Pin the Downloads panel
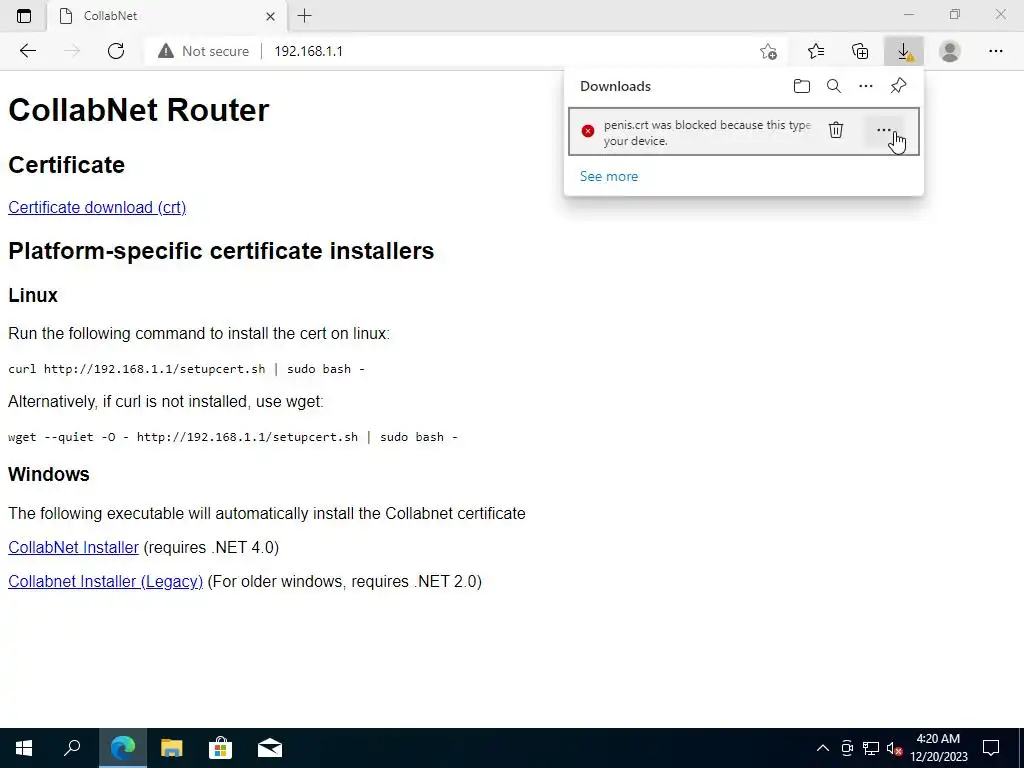The width and height of the screenshot is (1024, 768). [x=898, y=86]
